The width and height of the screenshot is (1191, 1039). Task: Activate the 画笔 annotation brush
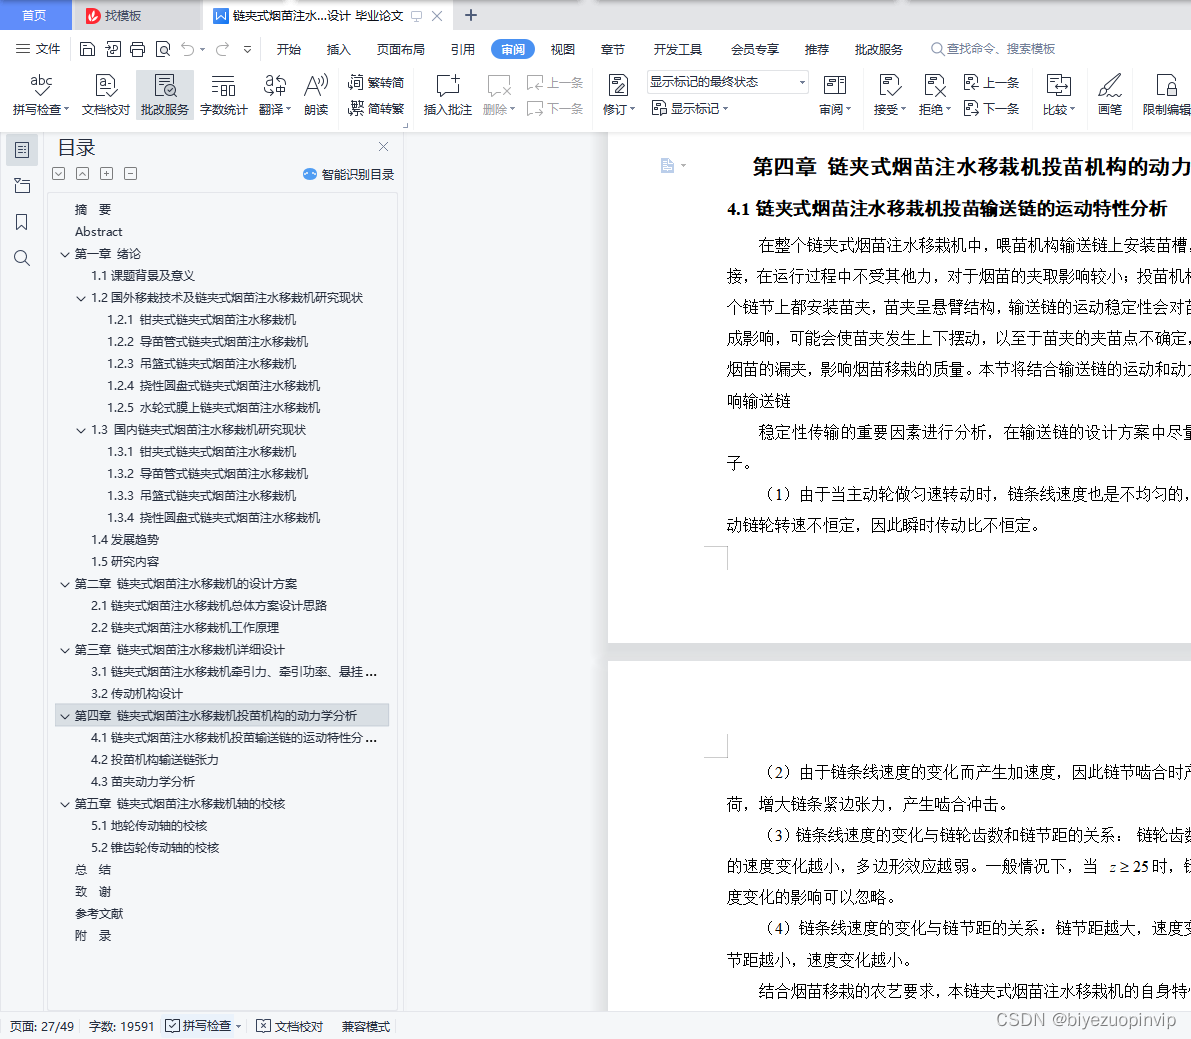1109,94
